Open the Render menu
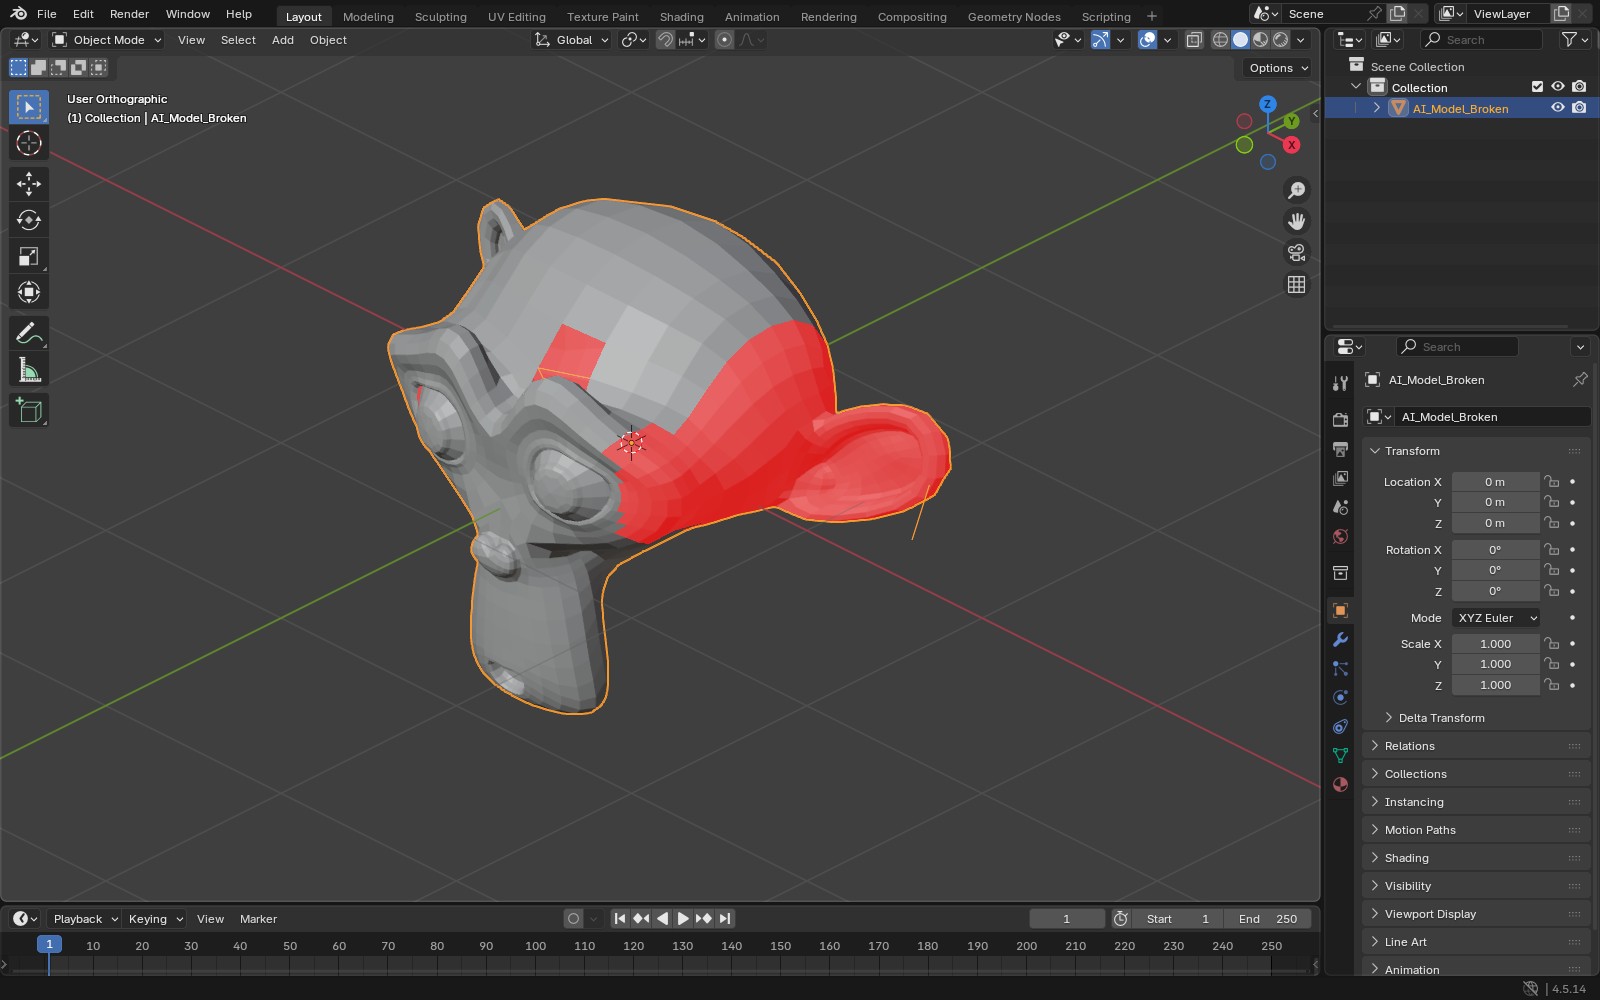This screenshot has height=1000, width=1600. click(129, 14)
